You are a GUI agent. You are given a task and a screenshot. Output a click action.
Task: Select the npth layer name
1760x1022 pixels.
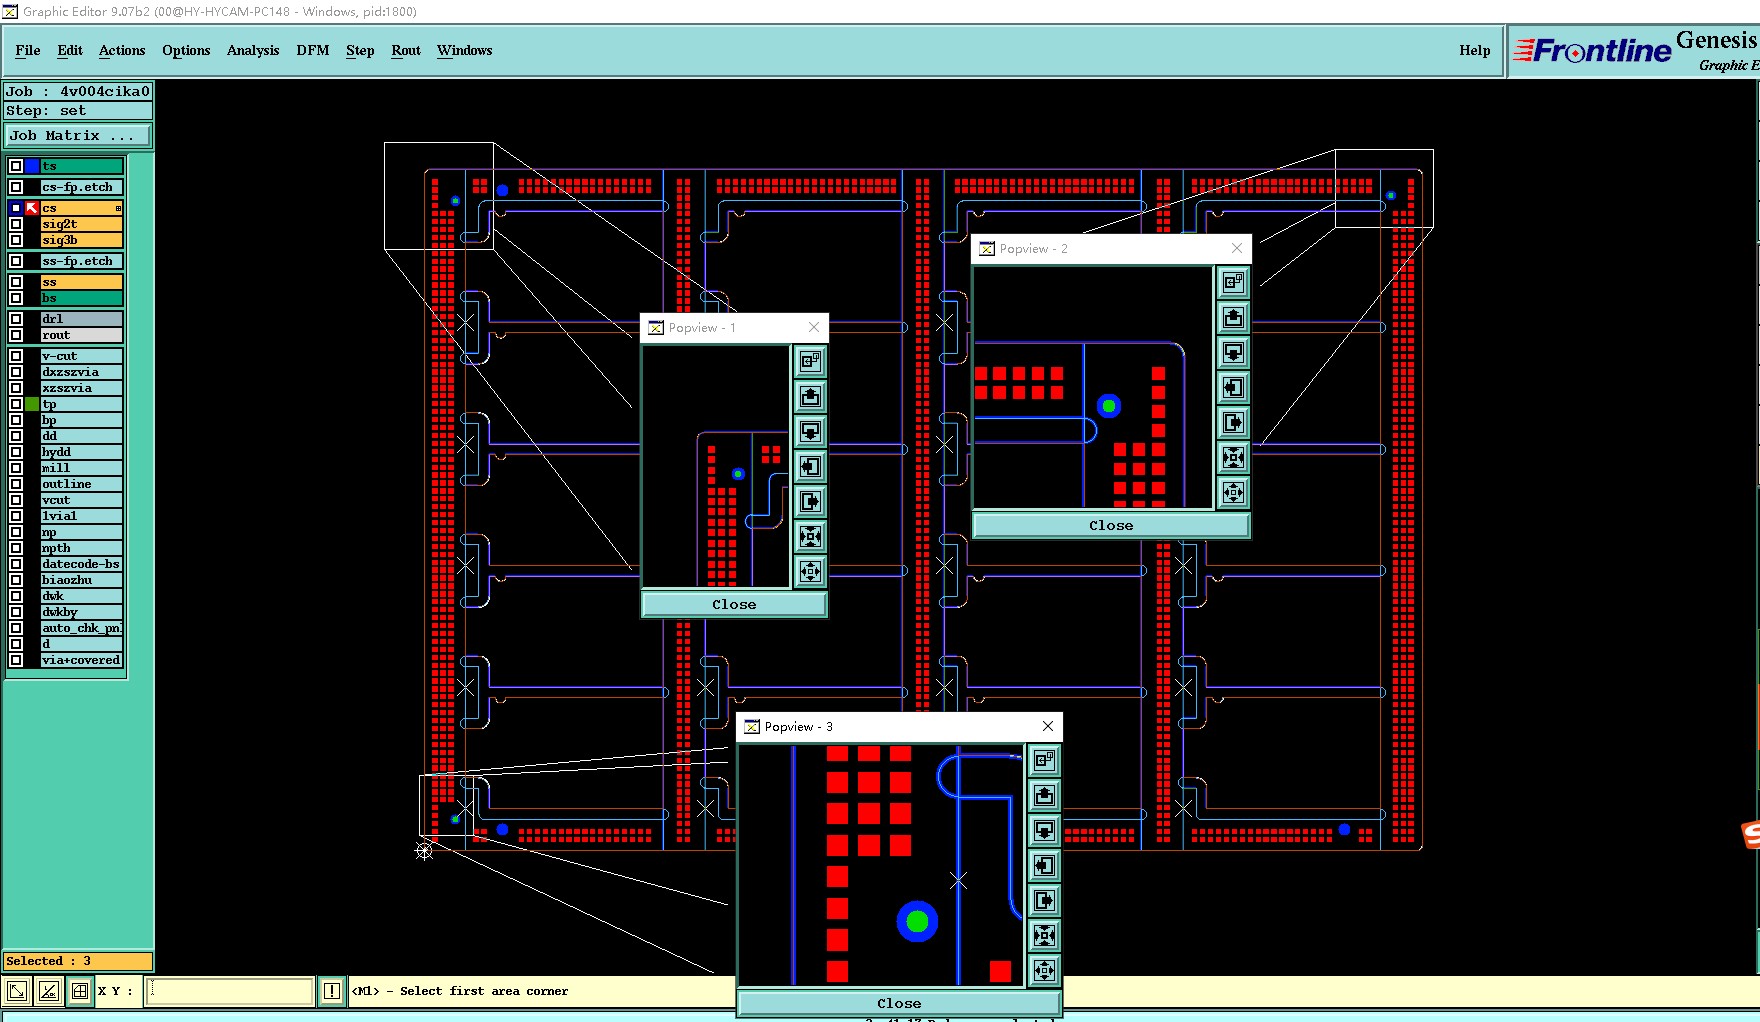coord(82,548)
